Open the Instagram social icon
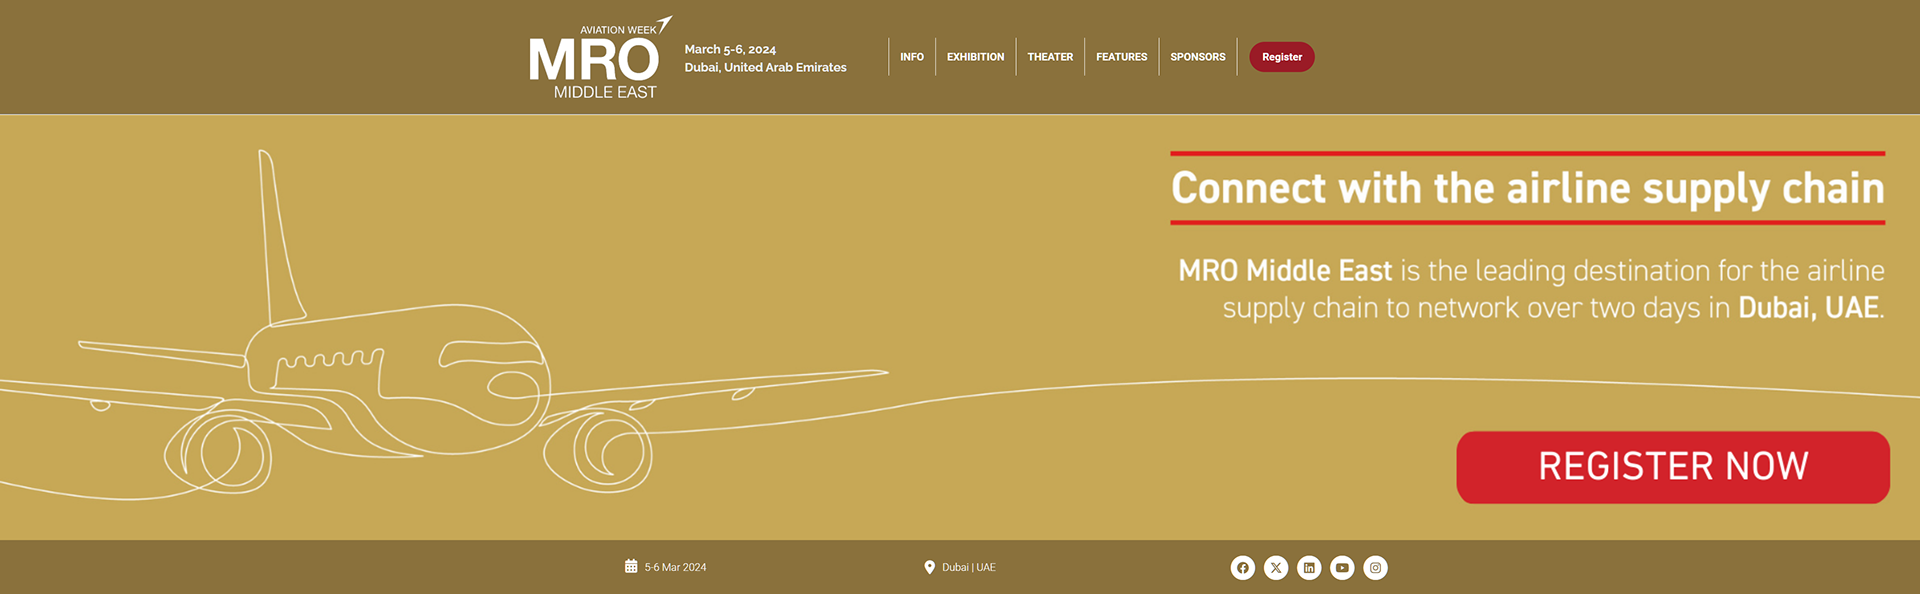The height and width of the screenshot is (594, 1920). (1376, 568)
